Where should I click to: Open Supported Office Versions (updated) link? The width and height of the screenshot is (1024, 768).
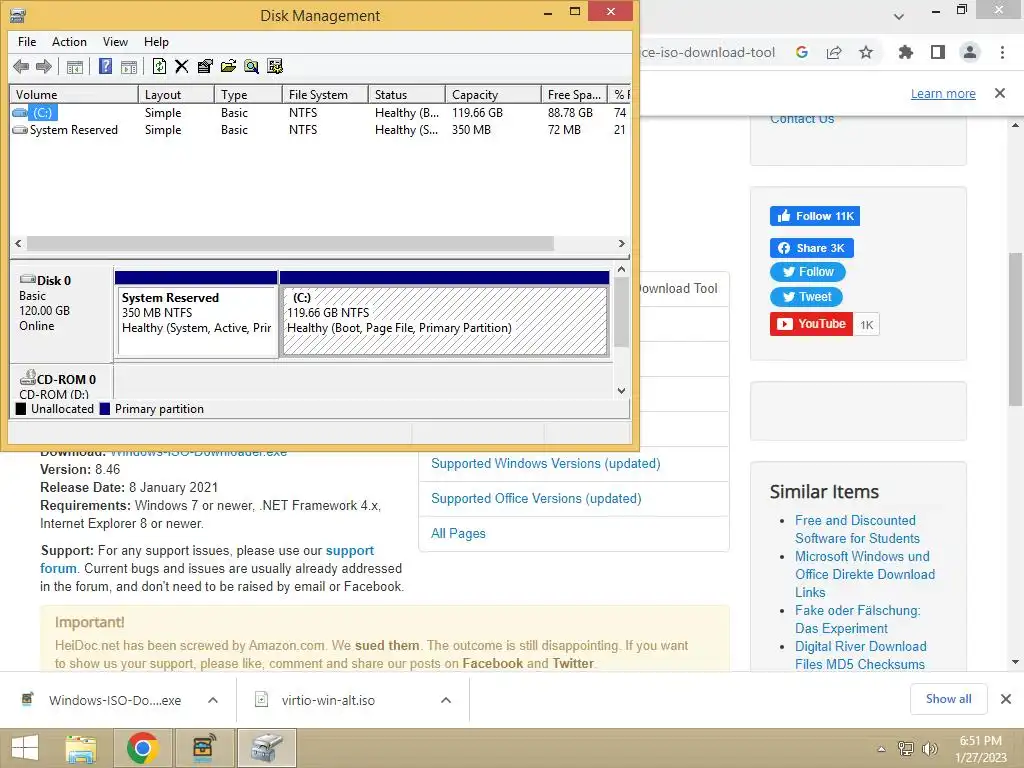(536, 499)
